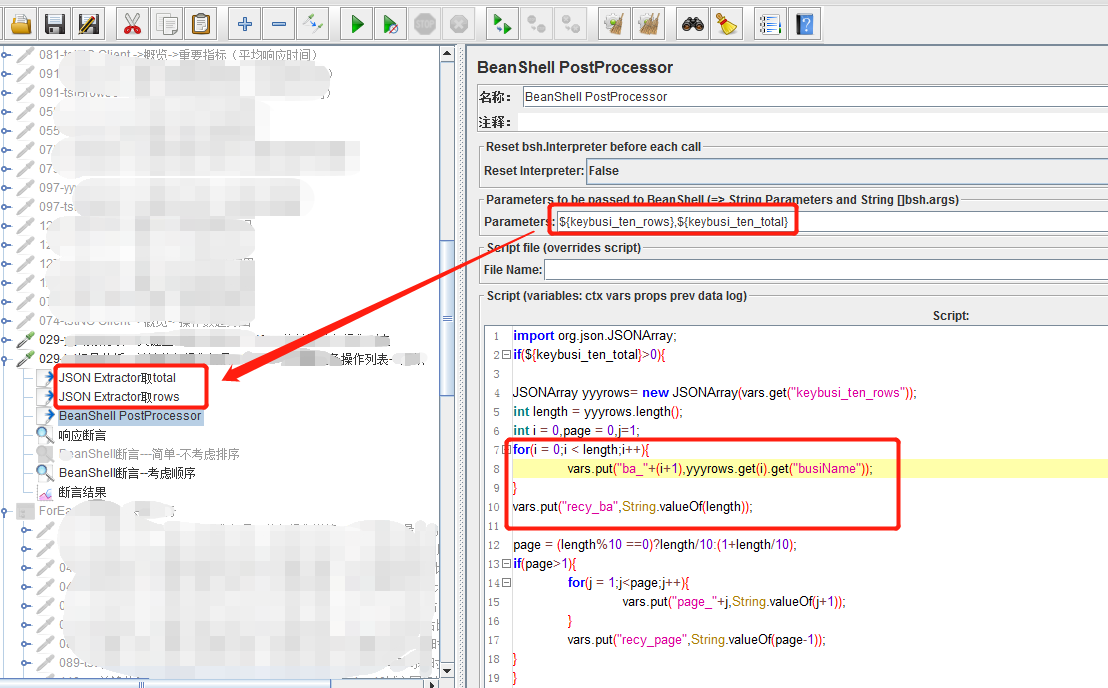Click the JSONArray yyyrows declaration on line 4
The image size is (1108, 688).
[x=714, y=393]
